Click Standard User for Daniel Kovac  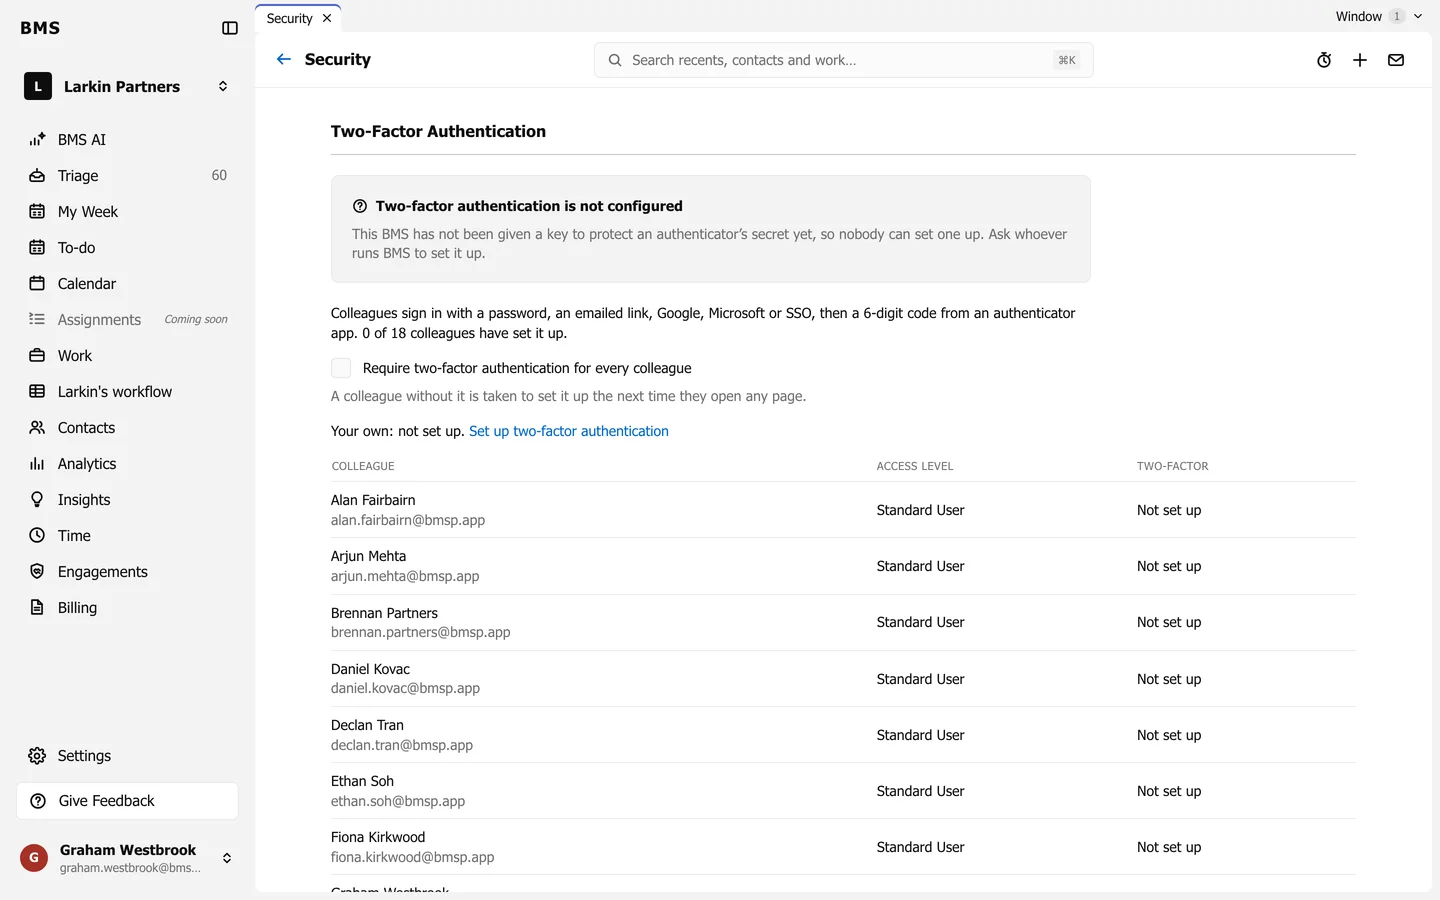[x=920, y=679]
